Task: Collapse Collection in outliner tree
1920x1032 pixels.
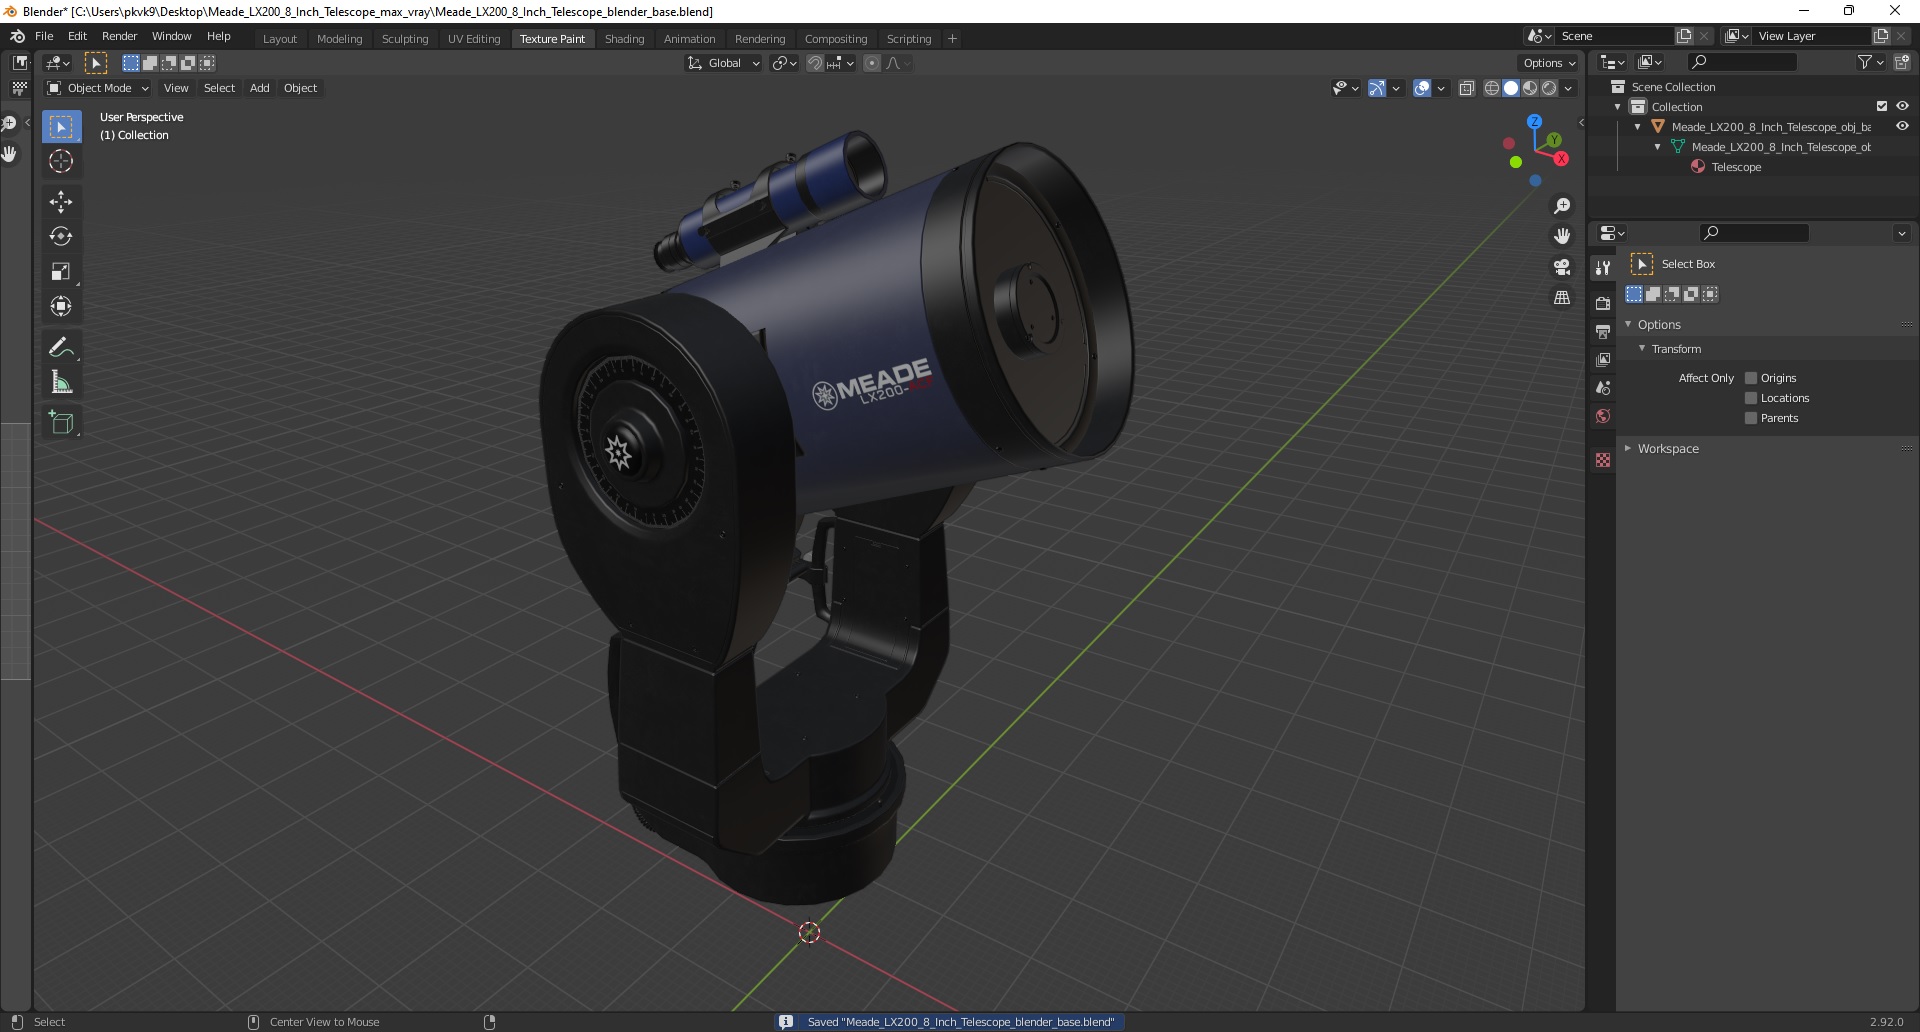Action: [1618, 107]
